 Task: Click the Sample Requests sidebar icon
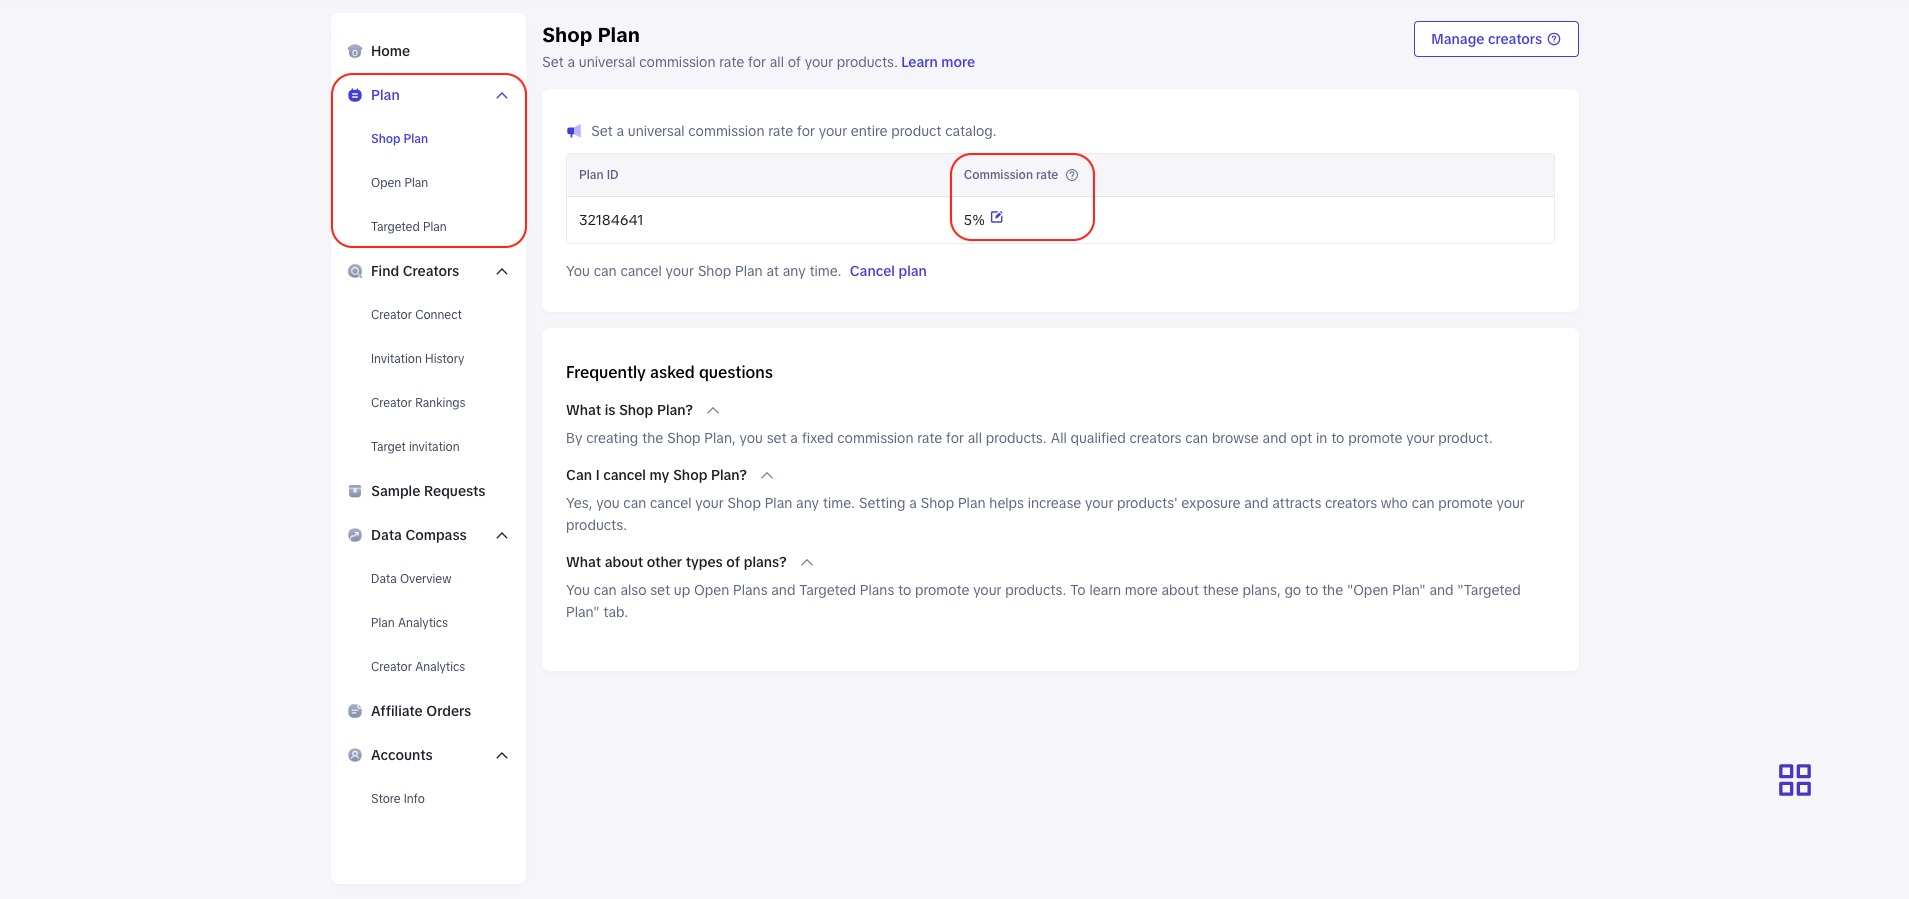[355, 491]
